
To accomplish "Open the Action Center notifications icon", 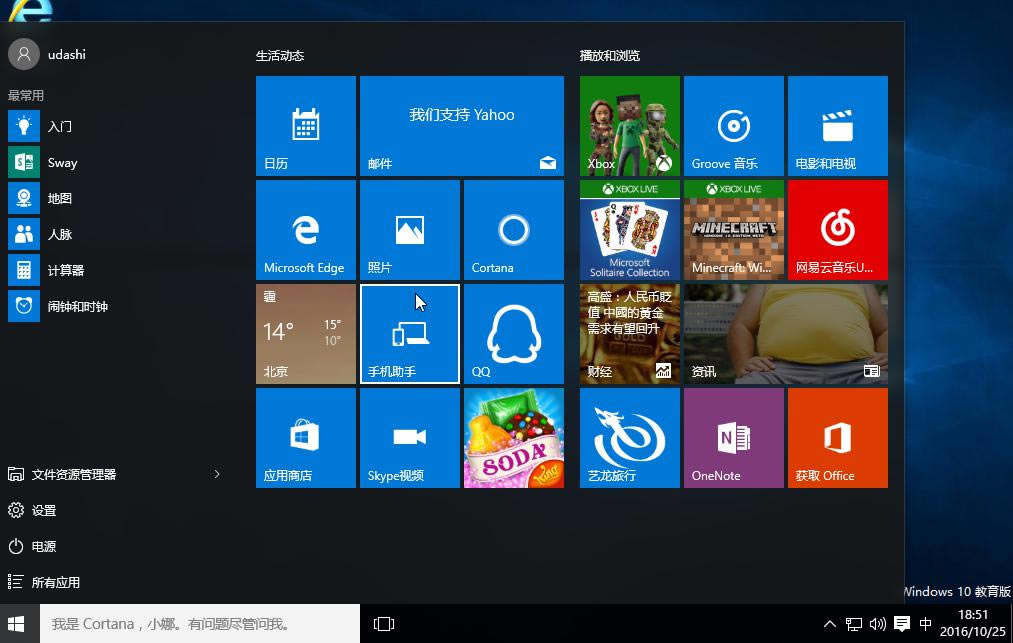I will point(902,624).
